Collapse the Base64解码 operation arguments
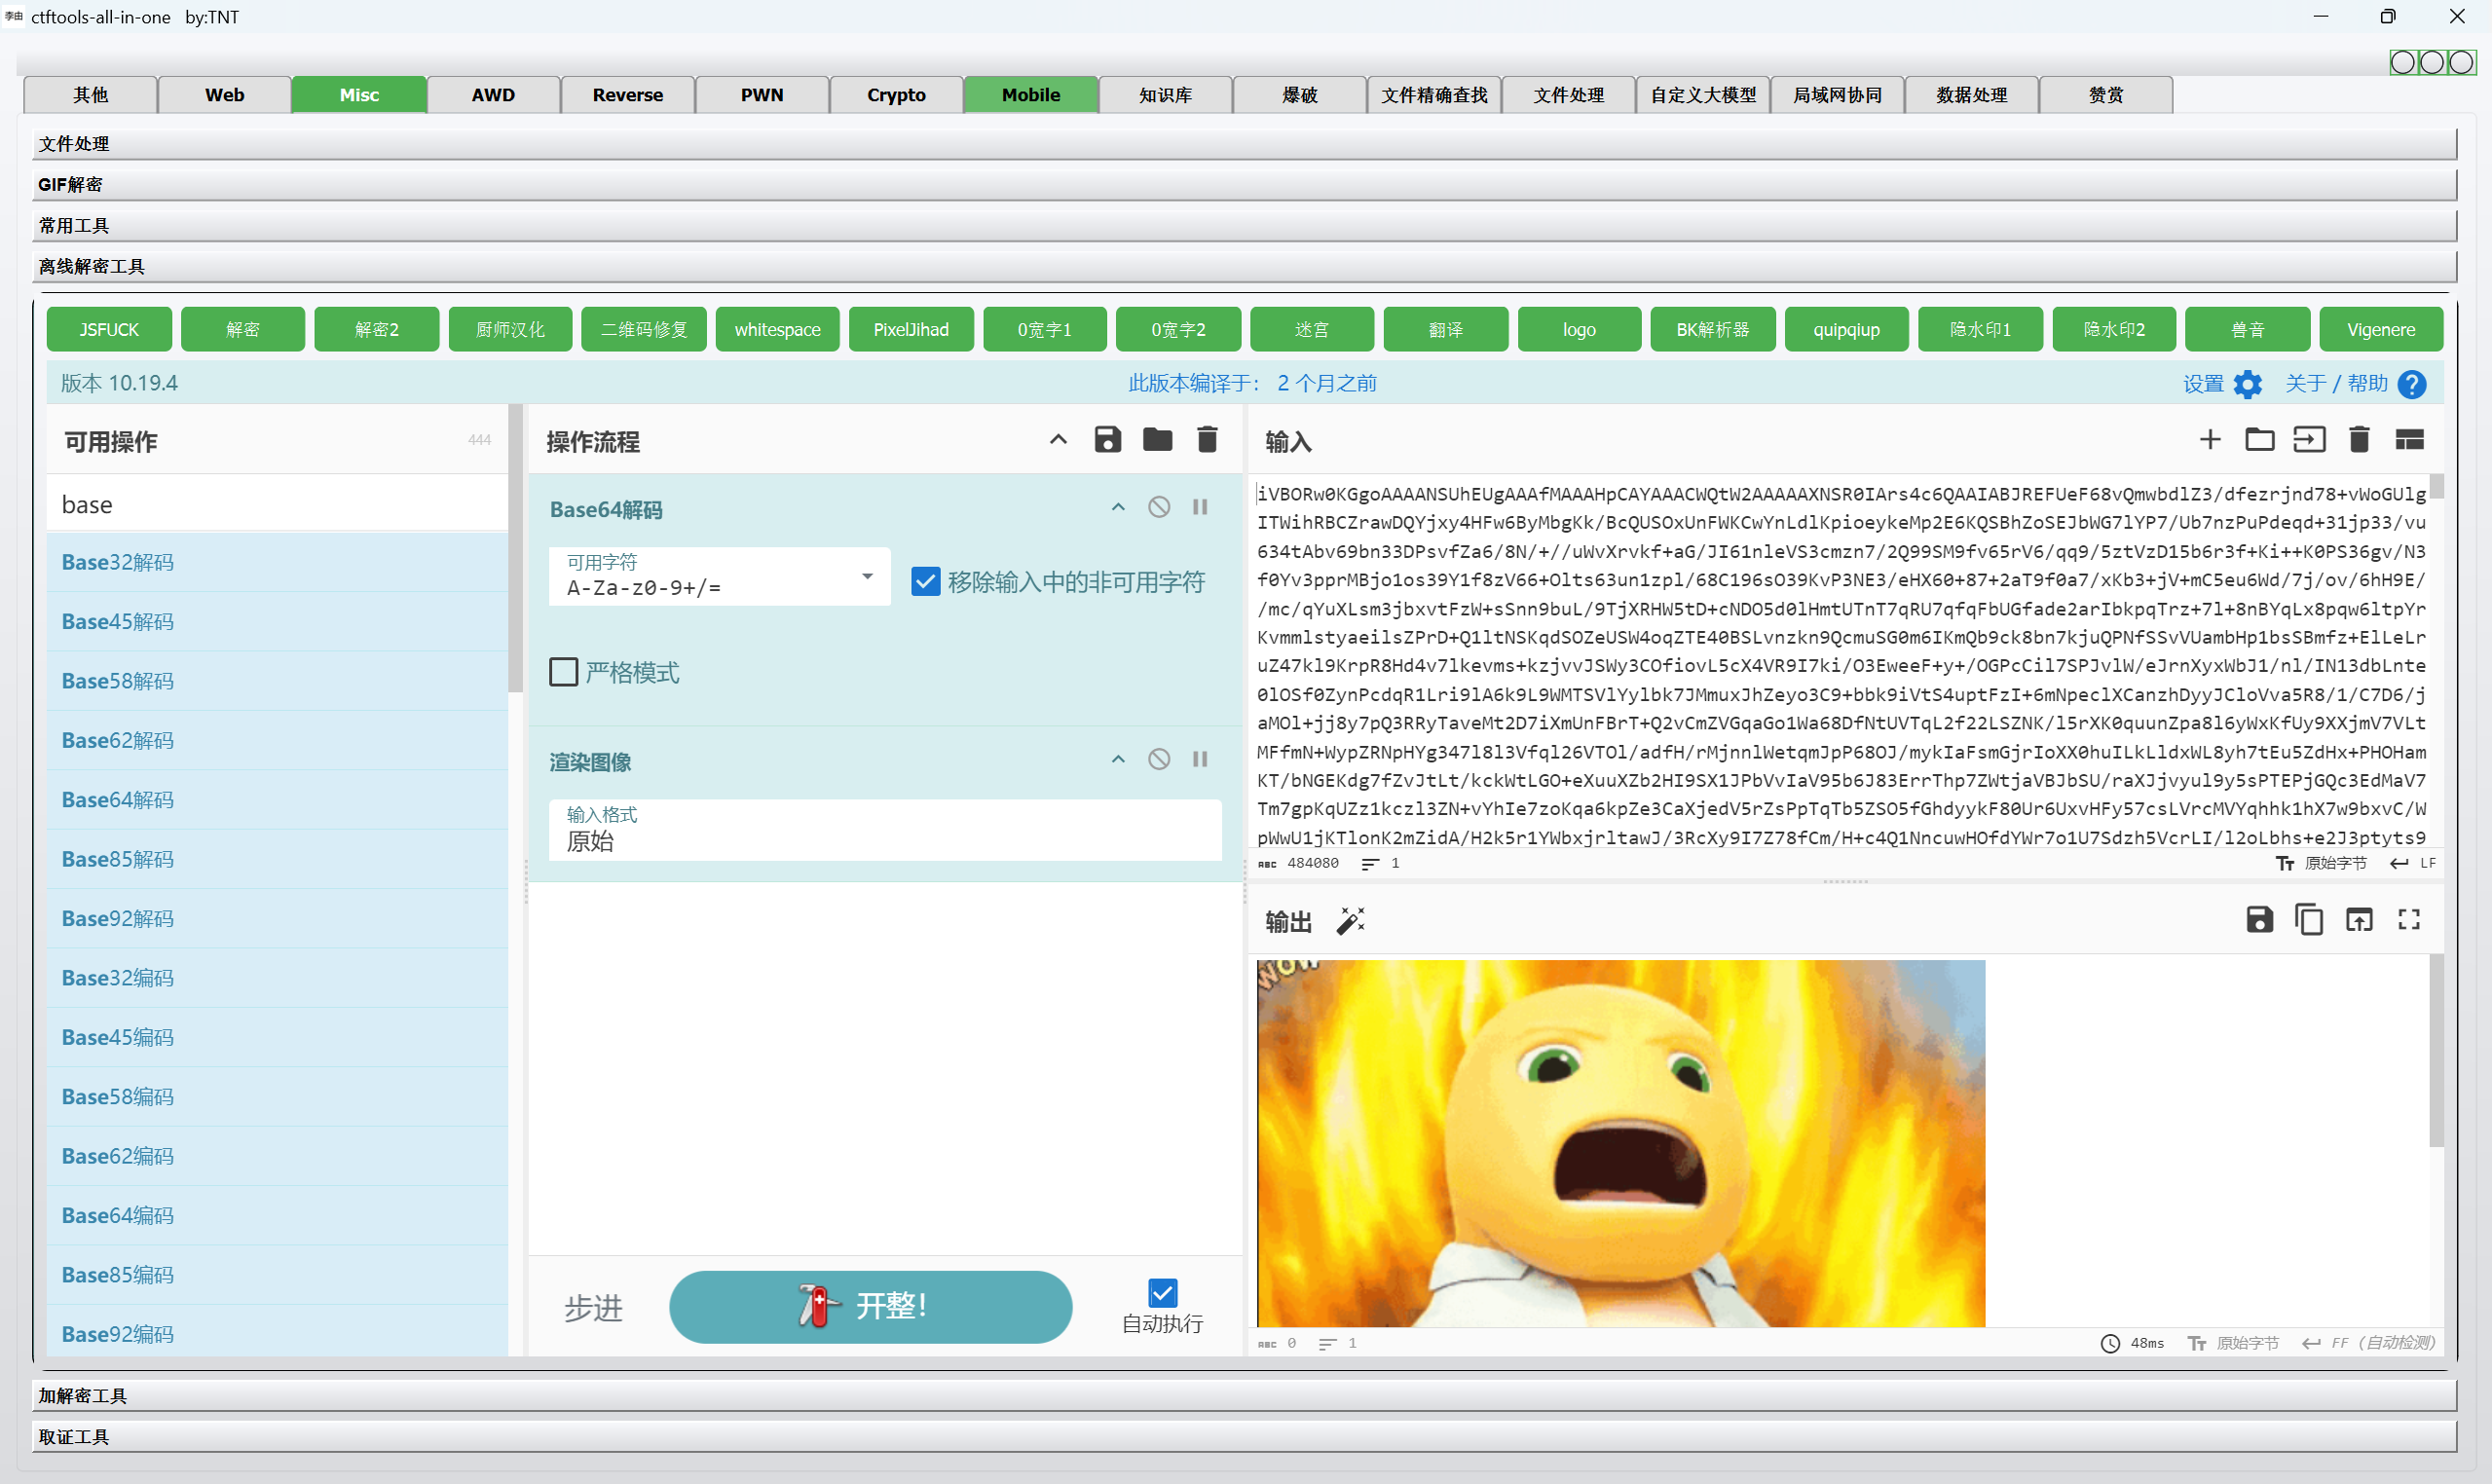The image size is (2492, 1484). (1118, 507)
